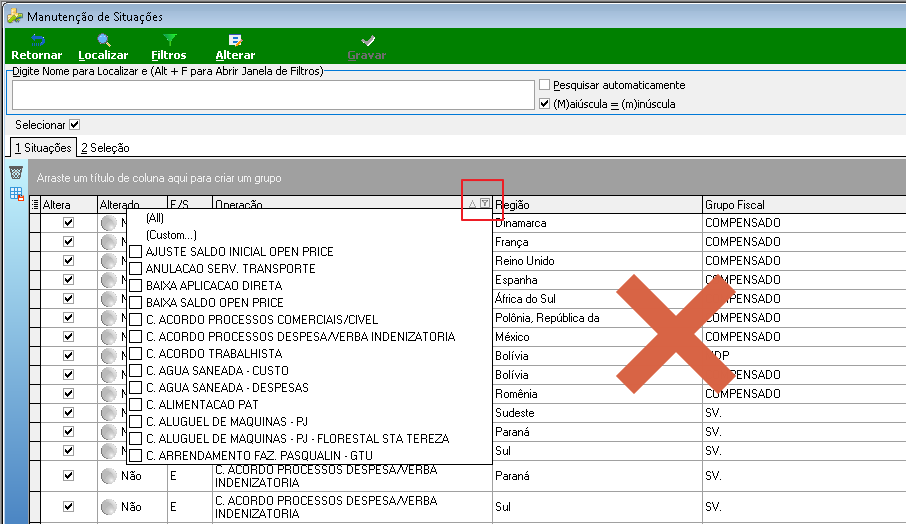The width and height of the screenshot is (906, 524).
Task: Click the trash basket icon in left sidebar
Action: [x=16, y=172]
